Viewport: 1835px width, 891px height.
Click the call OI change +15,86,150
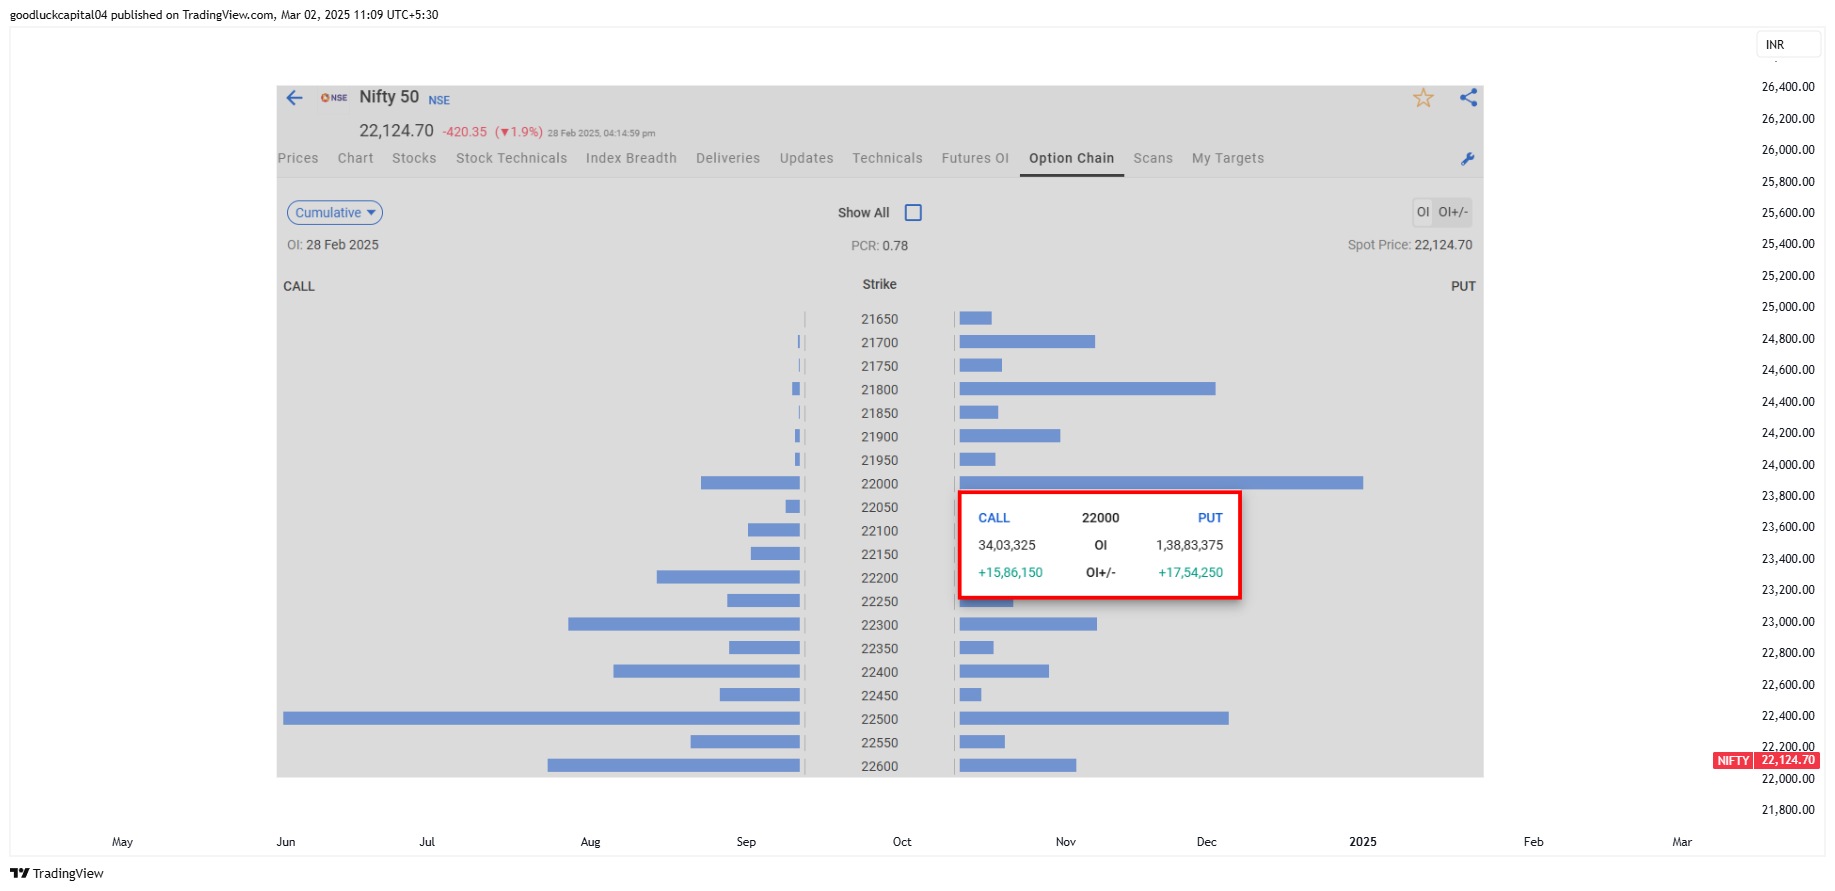point(1010,572)
